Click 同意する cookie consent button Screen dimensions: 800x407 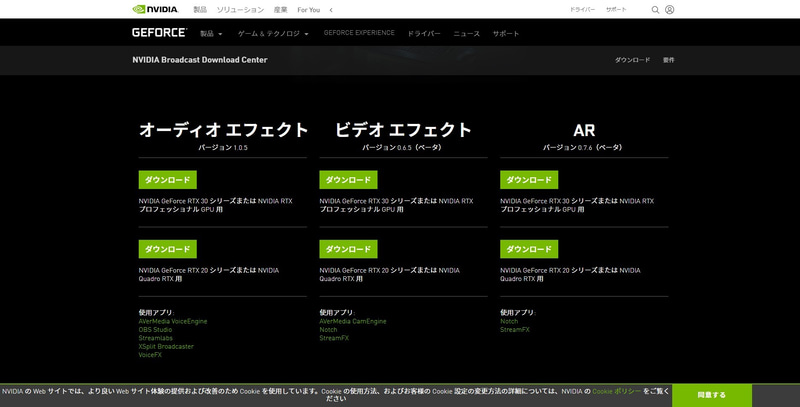coord(712,395)
